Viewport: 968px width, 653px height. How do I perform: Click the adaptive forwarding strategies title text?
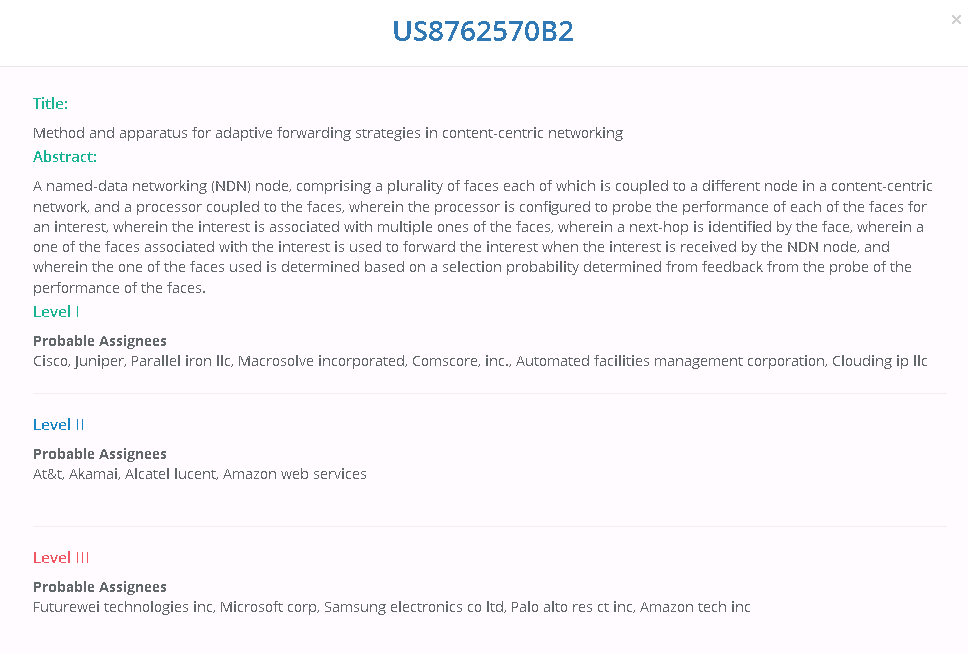pyautogui.click(x=328, y=133)
